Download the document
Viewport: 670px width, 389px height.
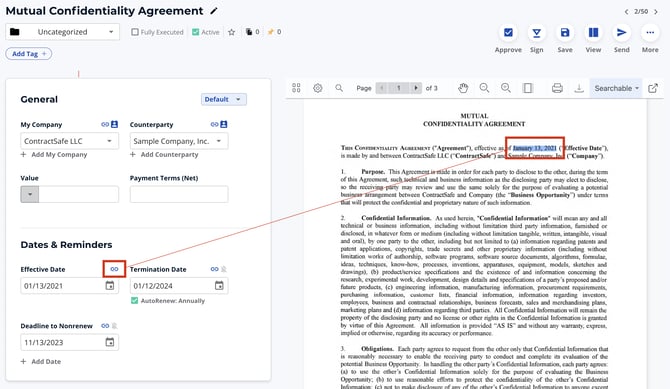(579, 88)
